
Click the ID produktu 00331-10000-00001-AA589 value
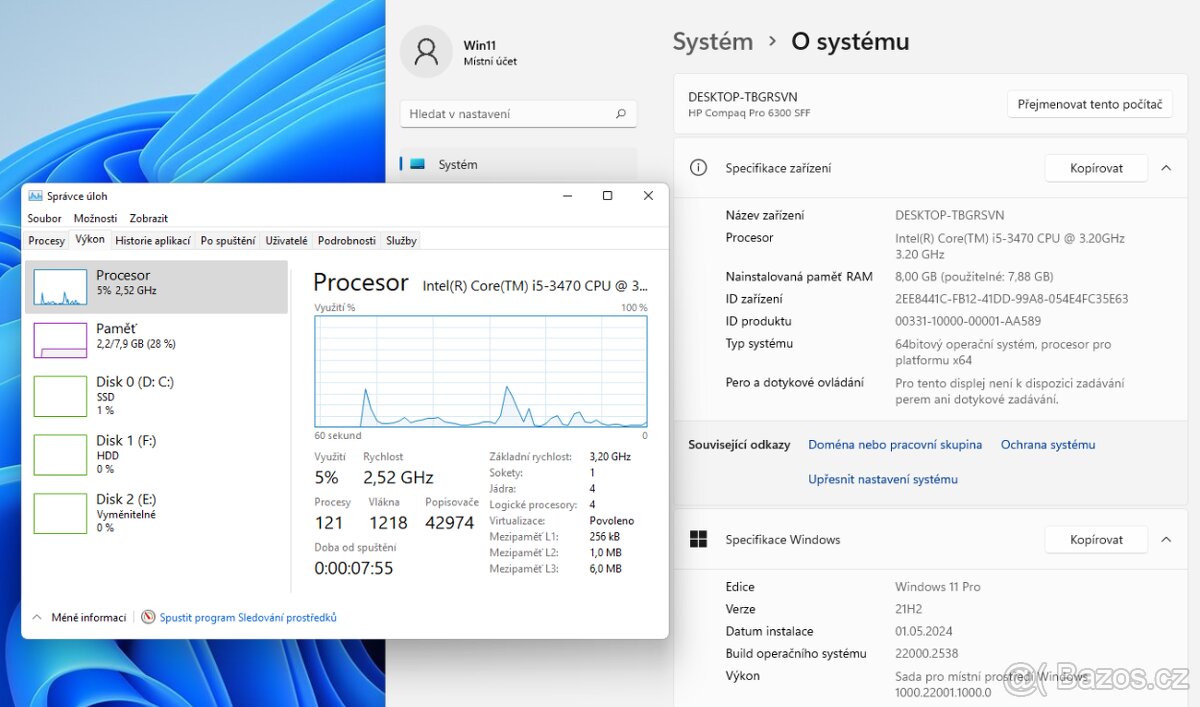968,321
